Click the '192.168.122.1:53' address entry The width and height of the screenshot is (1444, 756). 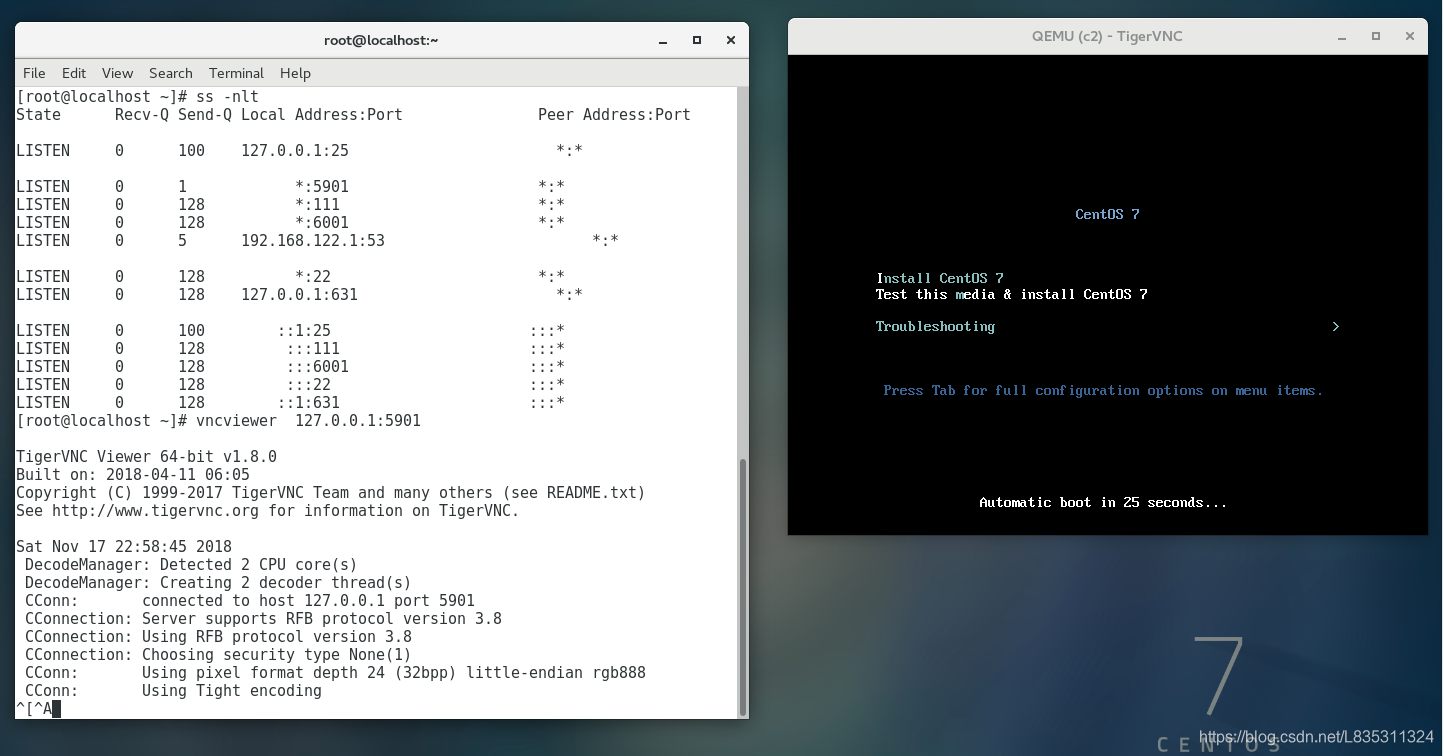pyautogui.click(x=313, y=241)
